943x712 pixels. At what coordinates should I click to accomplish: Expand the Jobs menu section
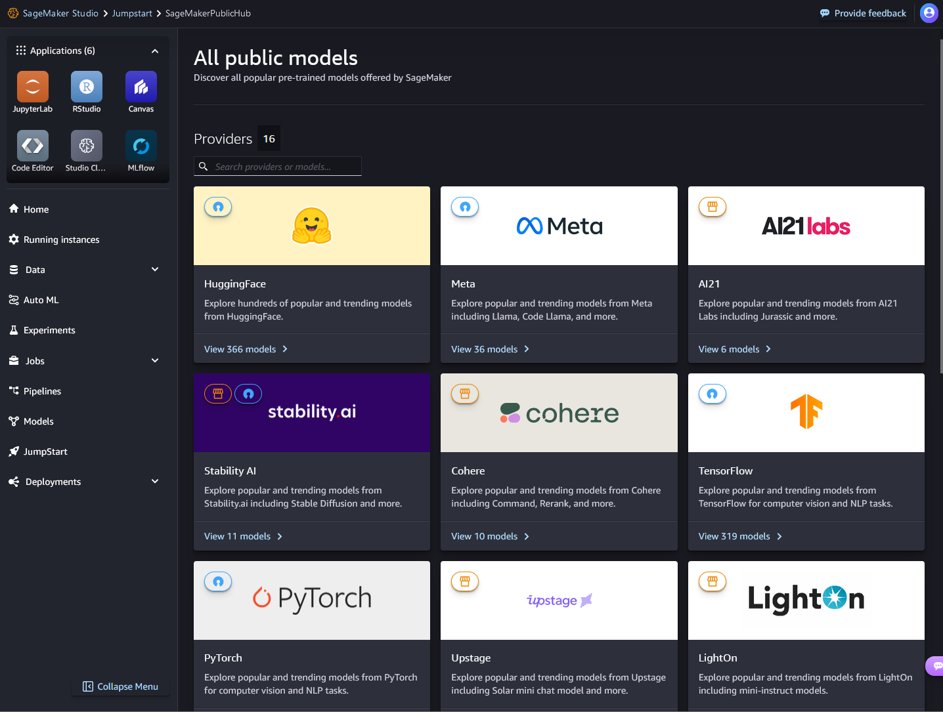155,361
